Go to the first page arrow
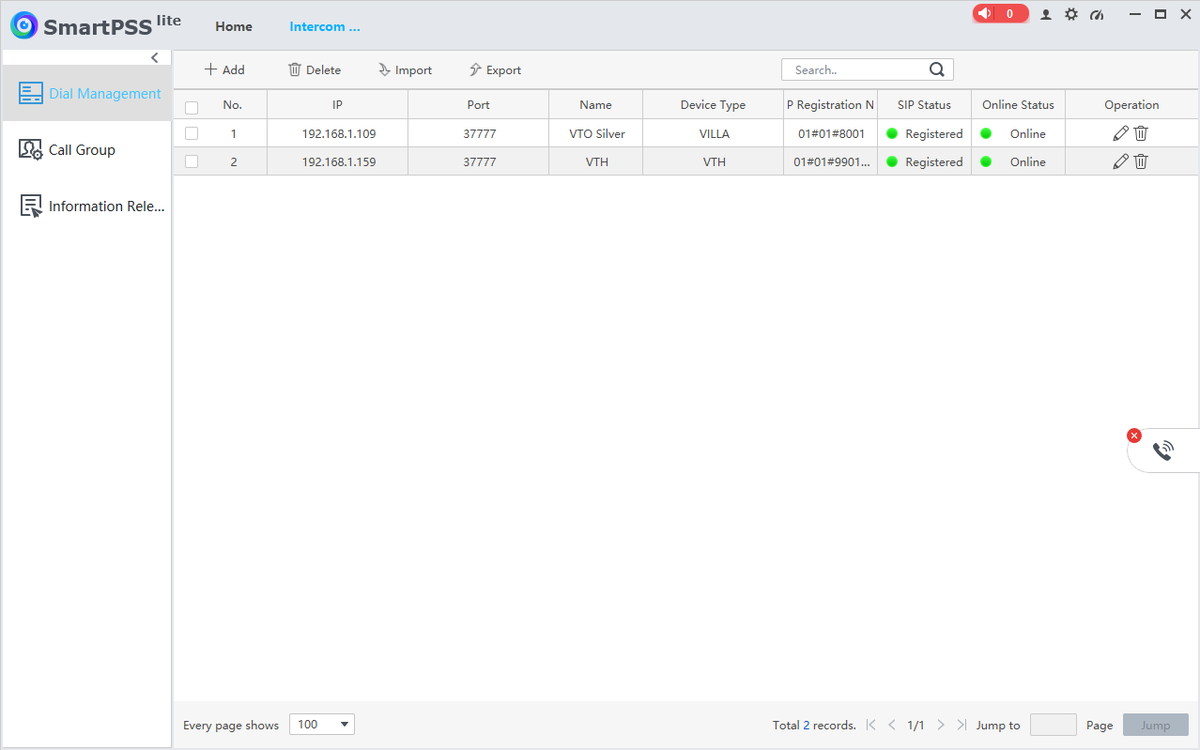The height and width of the screenshot is (750, 1200). click(x=871, y=725)
